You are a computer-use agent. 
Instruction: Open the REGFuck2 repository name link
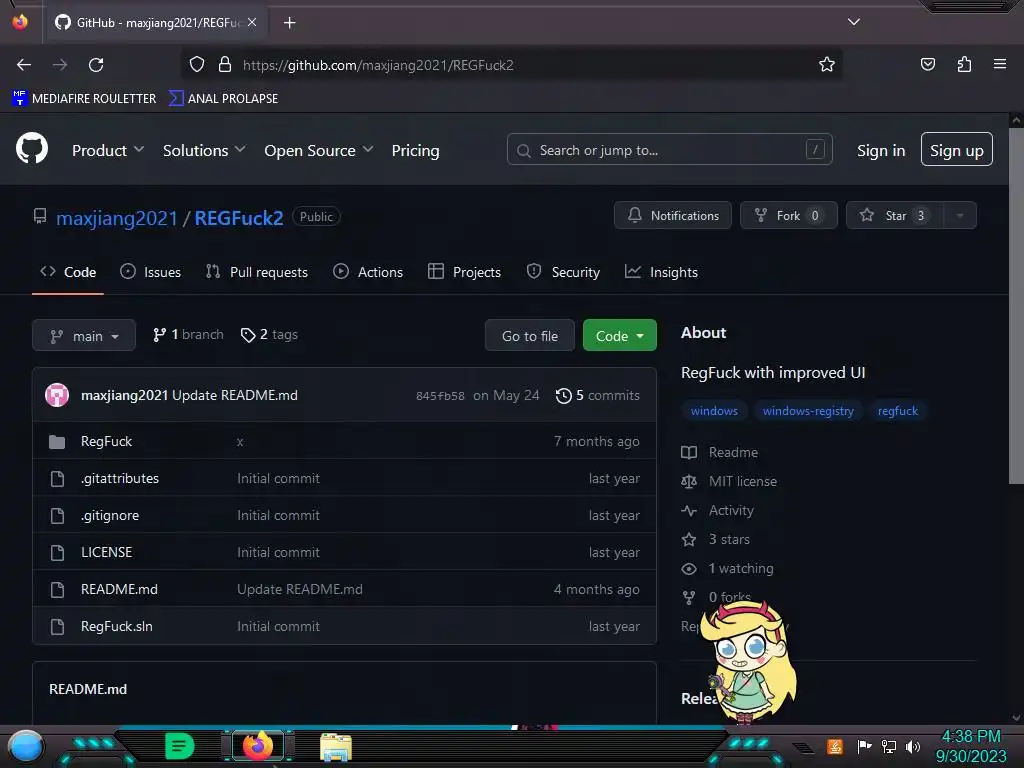coord(239,218)
